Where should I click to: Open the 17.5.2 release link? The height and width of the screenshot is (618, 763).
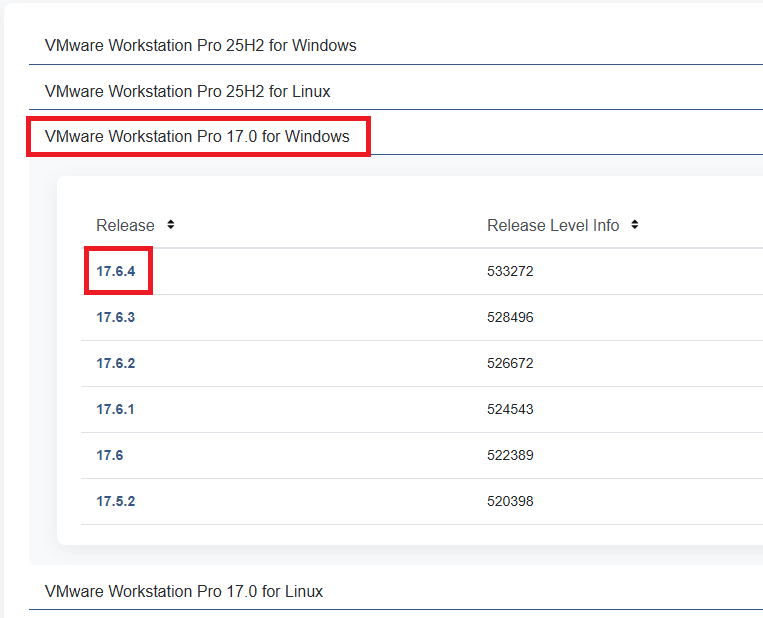(x=116, y=501)
